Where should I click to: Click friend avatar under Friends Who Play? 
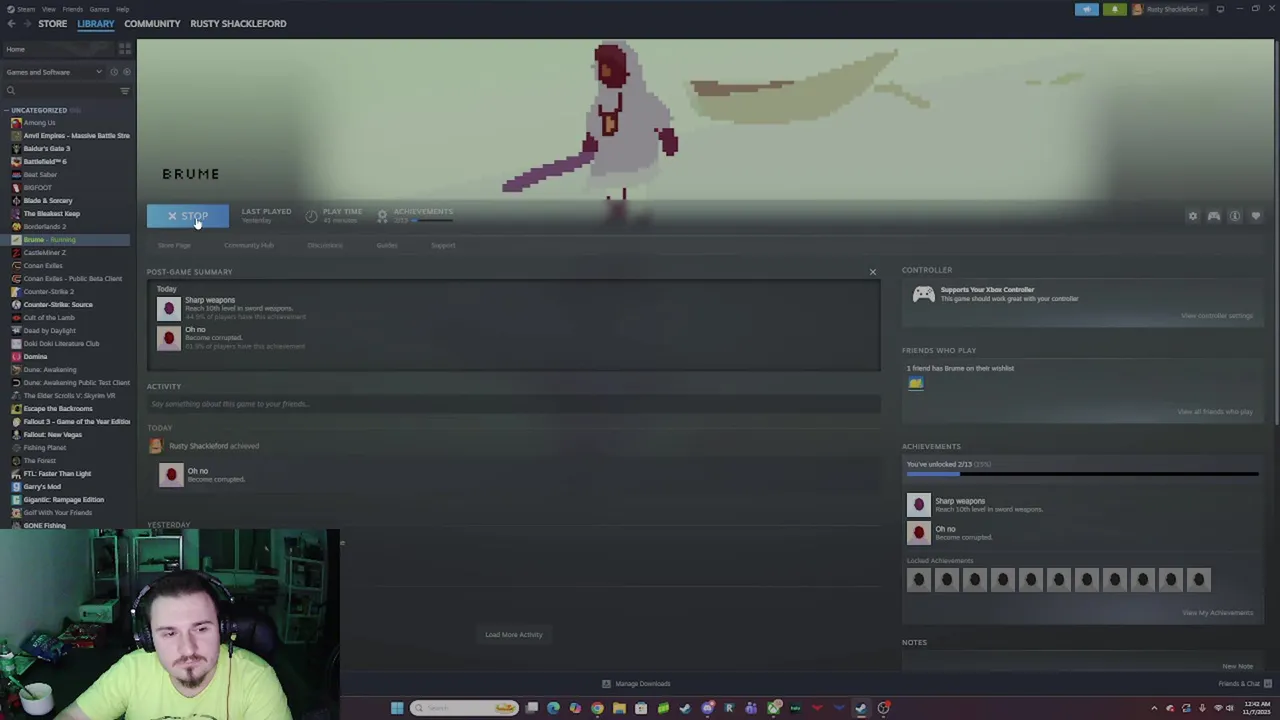coord(915,384)
